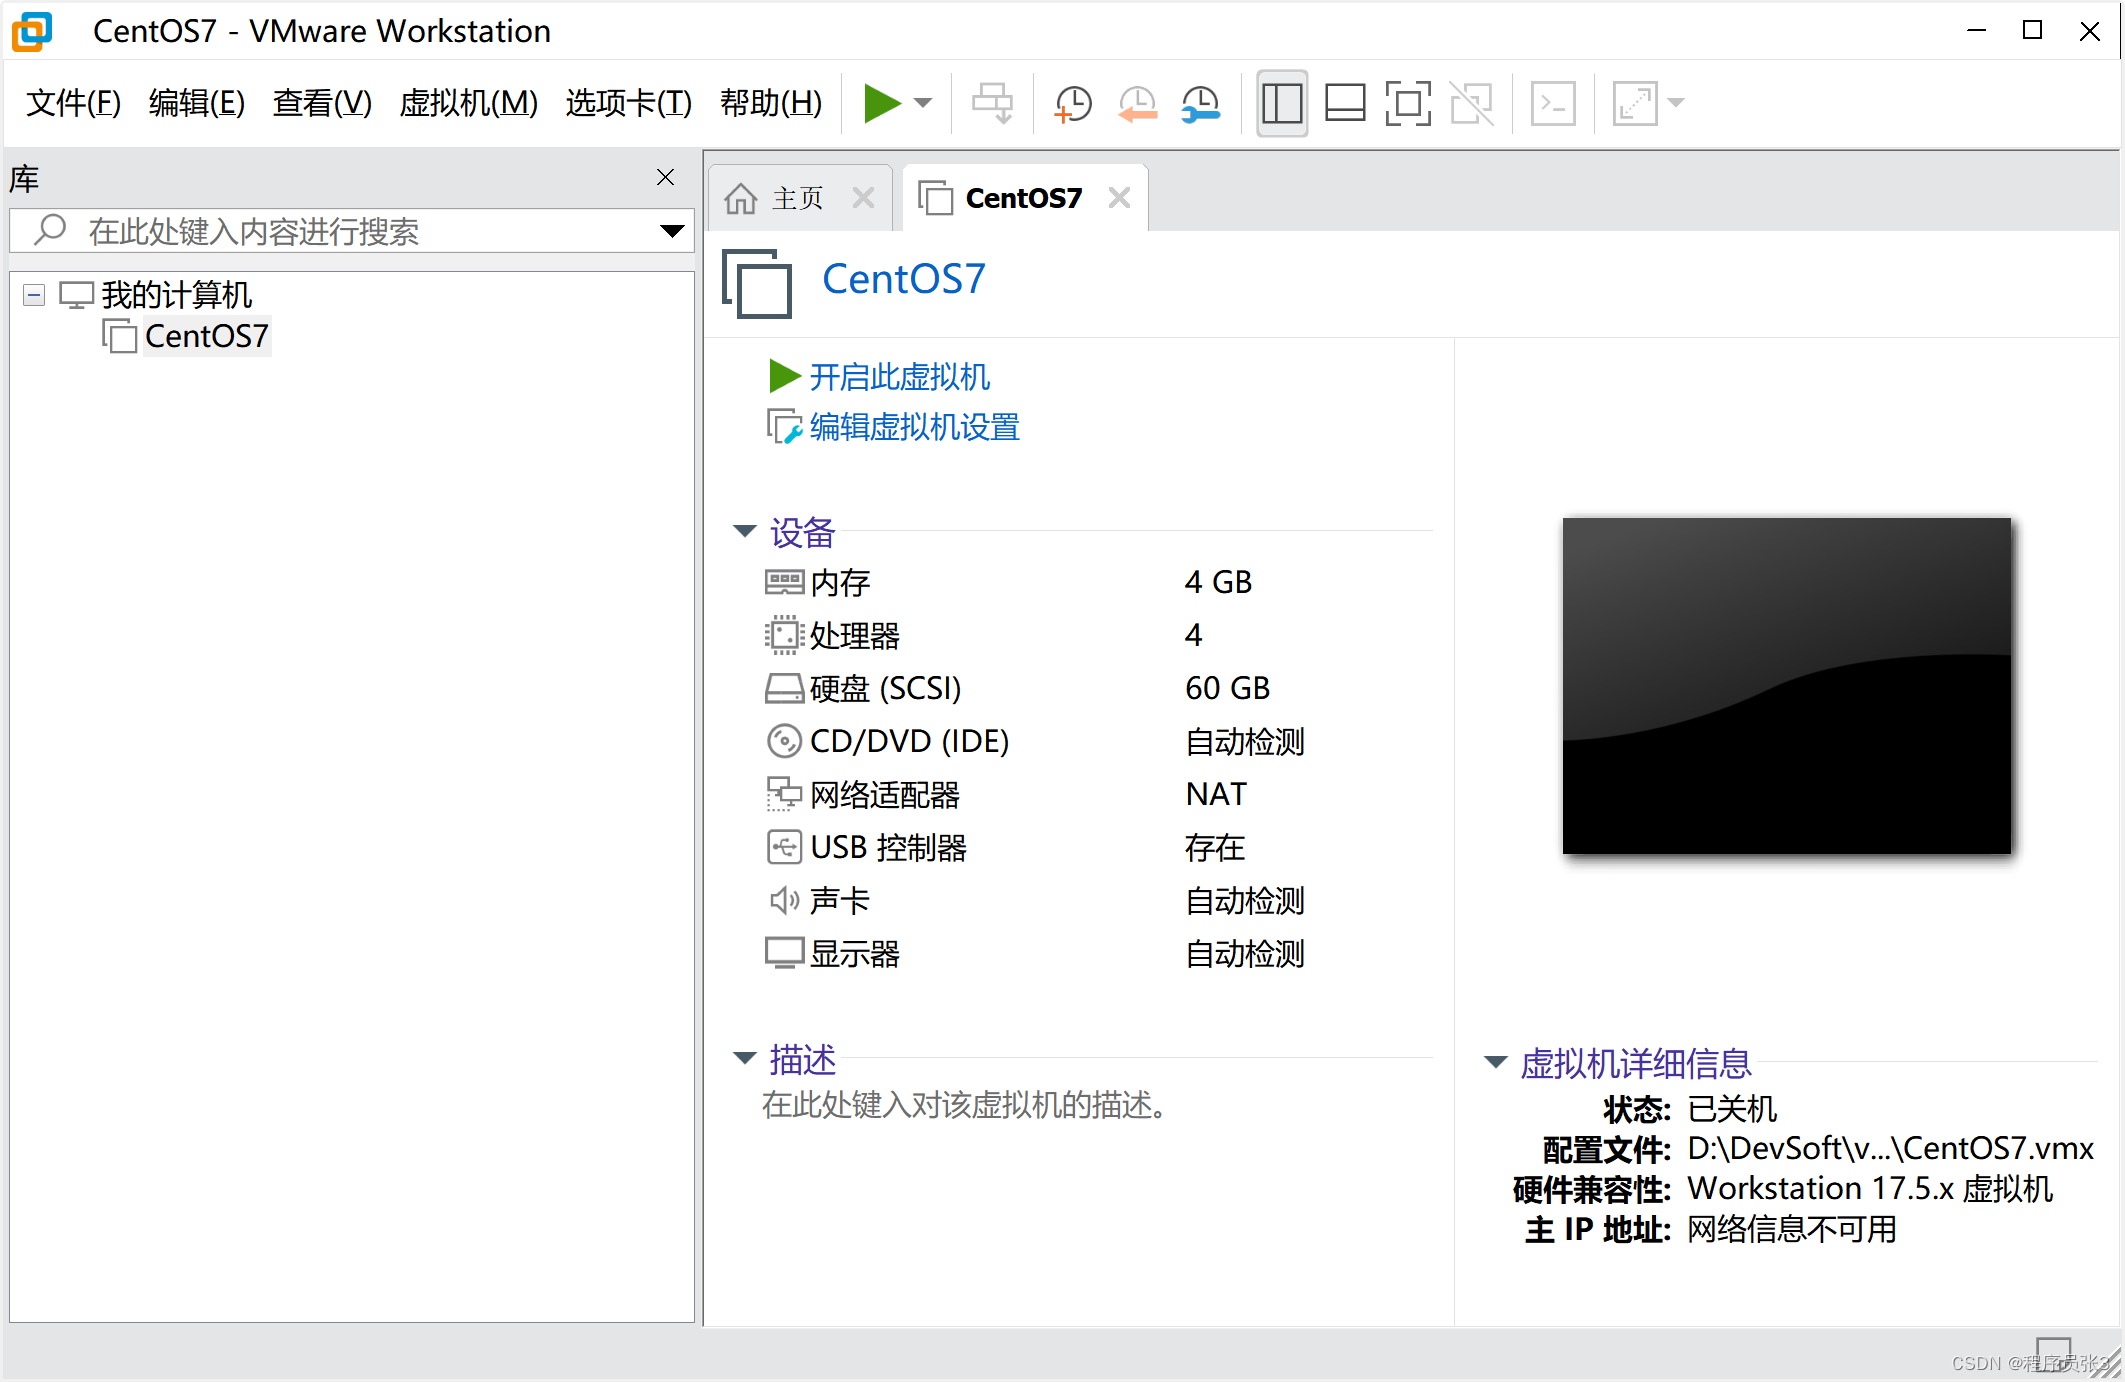Screen dimensions: 2125x1382
Task: Collapse the 设备 section
Action: (745, 531)
